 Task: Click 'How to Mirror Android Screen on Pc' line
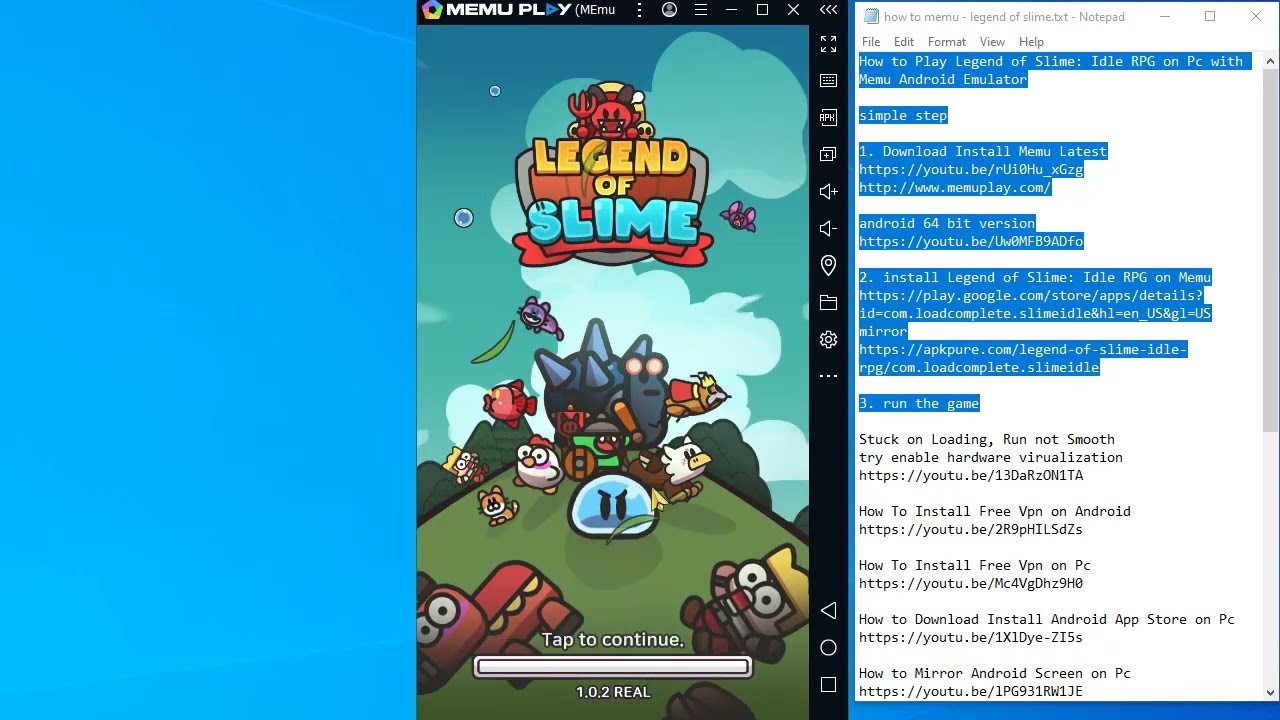995,673
